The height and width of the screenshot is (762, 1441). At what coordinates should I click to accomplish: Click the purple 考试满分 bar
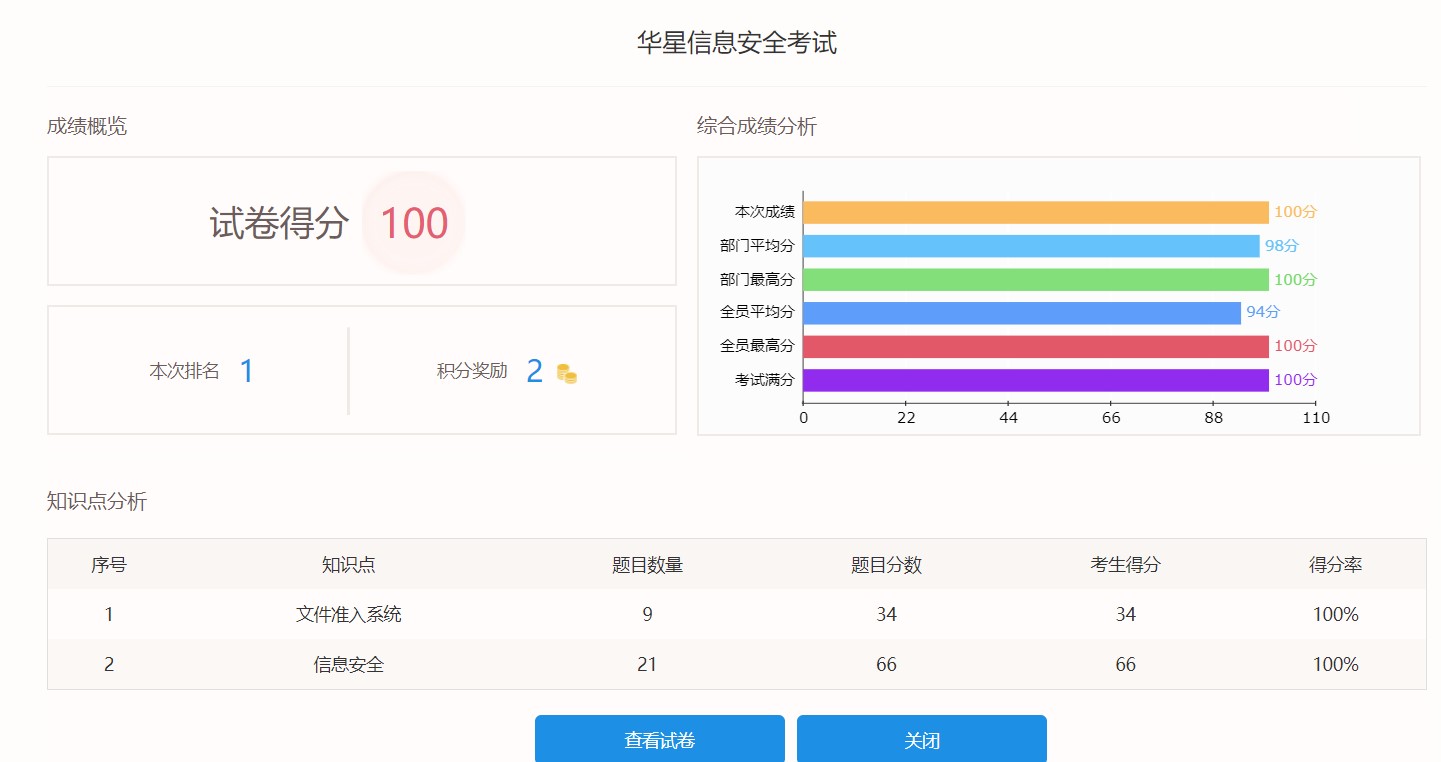pyautogui.click(x=1035, y=380)
